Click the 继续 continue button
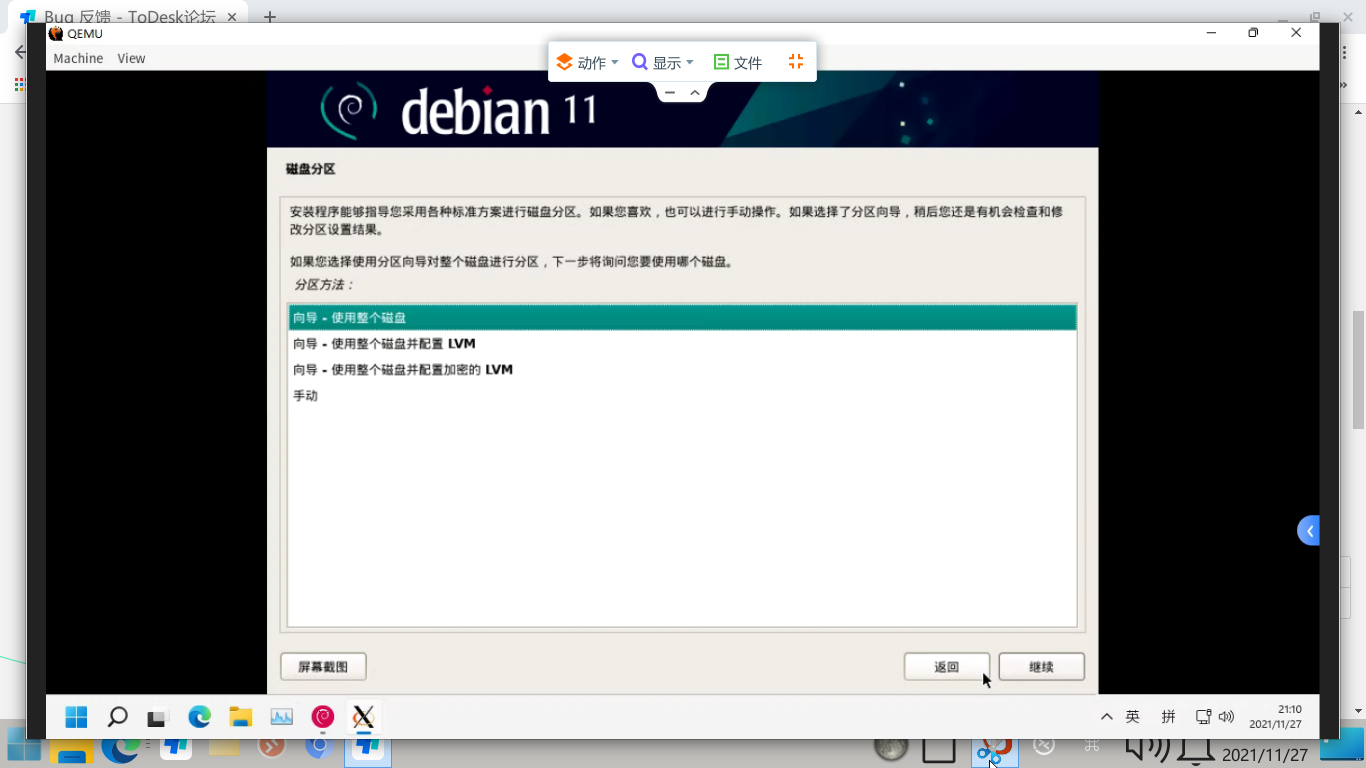This screenshot has height=768, width=1366. (1041, 666)
